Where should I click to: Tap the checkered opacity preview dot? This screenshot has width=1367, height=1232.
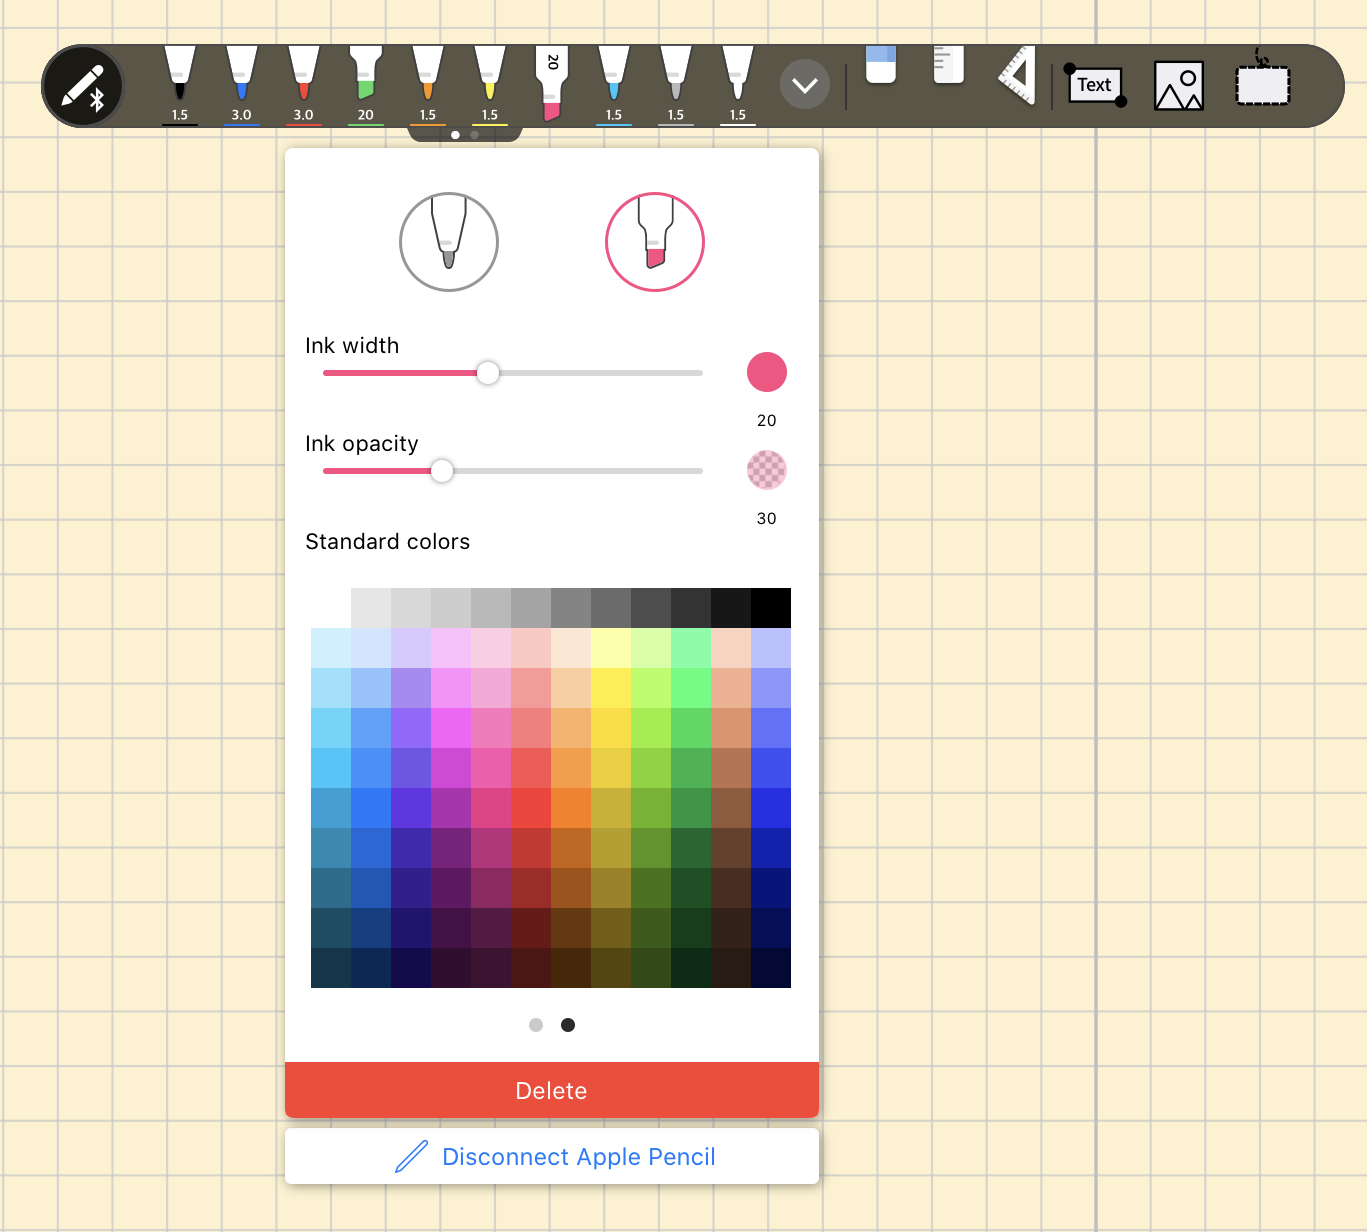pos(767,470)
